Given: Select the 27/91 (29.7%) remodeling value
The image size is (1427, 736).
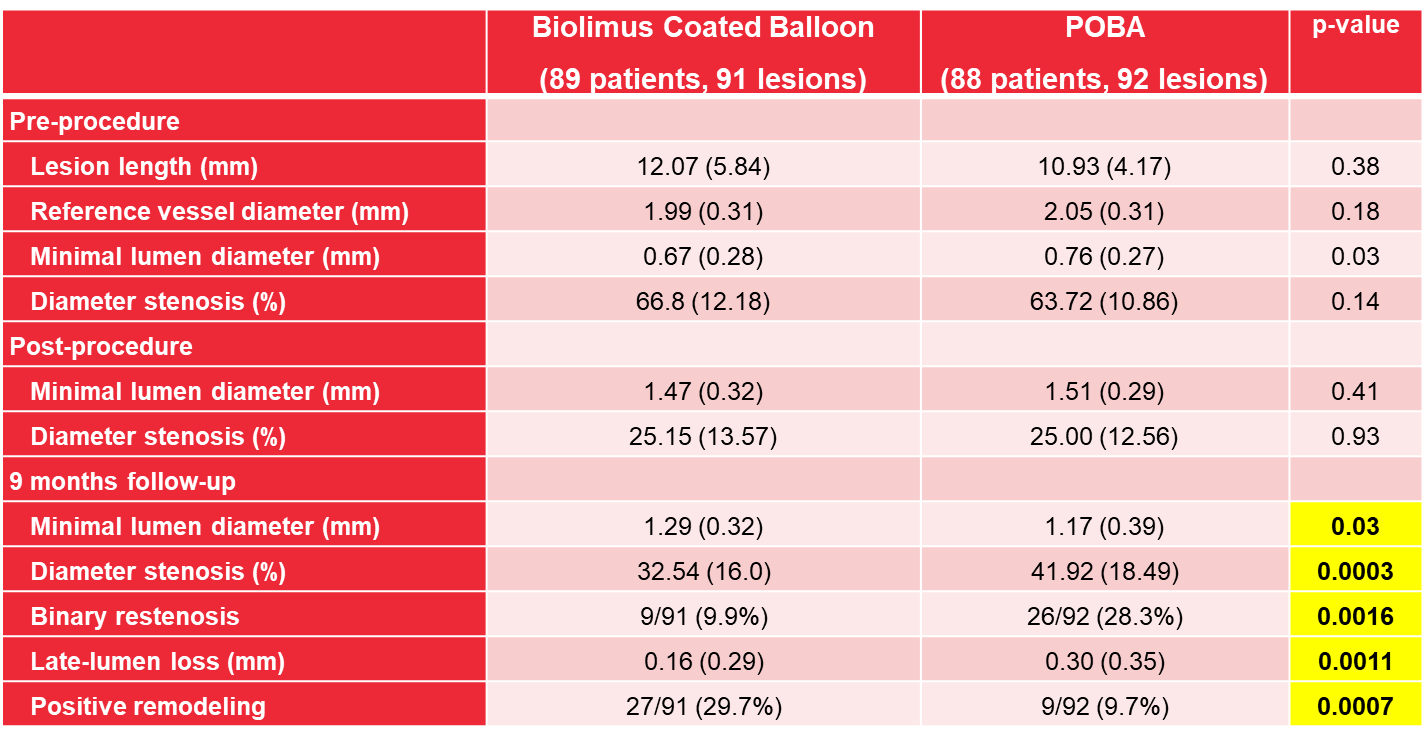Looking at the screenshot, I should click(x=703, y=706).
